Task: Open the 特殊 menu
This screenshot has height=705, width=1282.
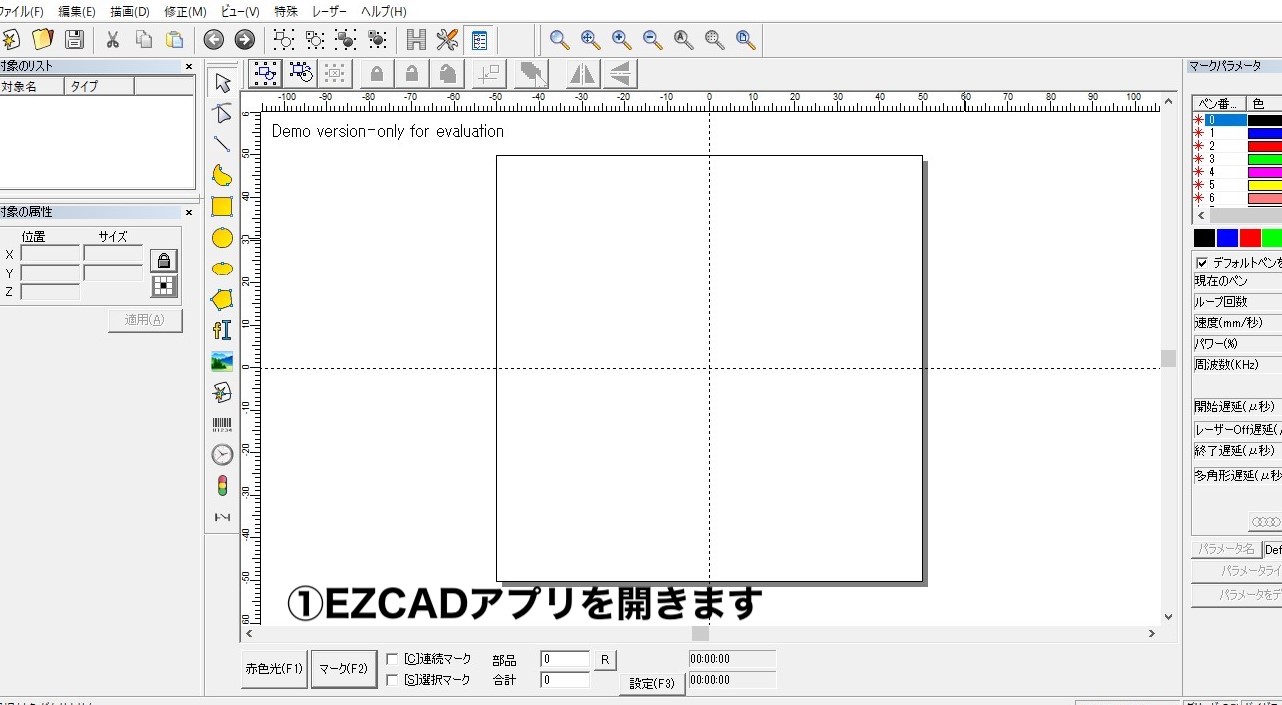Action: point(286,12)
